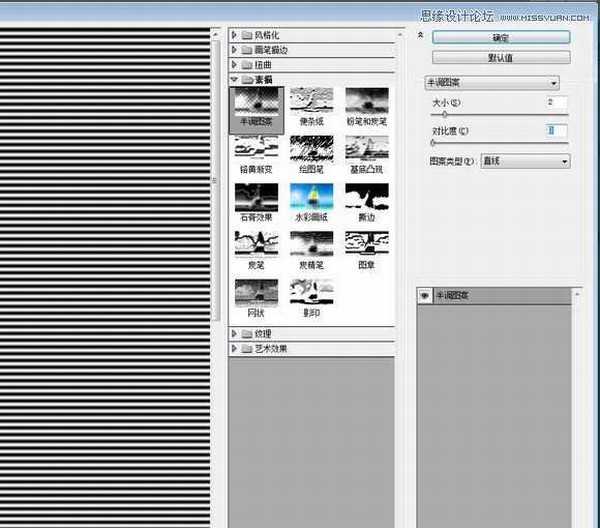Expand the 艺术效果 (Artistic) folder
600x528 pixels.
[235, 349]
